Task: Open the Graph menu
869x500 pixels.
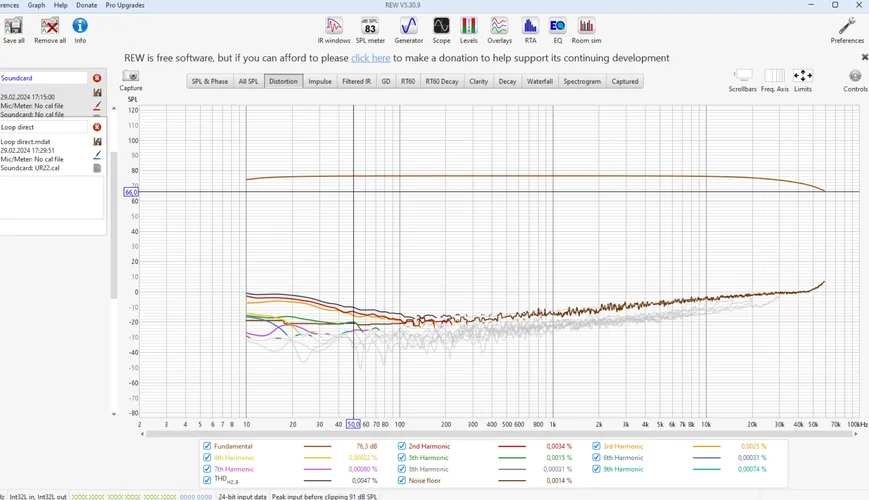Action: coord(36,5)
